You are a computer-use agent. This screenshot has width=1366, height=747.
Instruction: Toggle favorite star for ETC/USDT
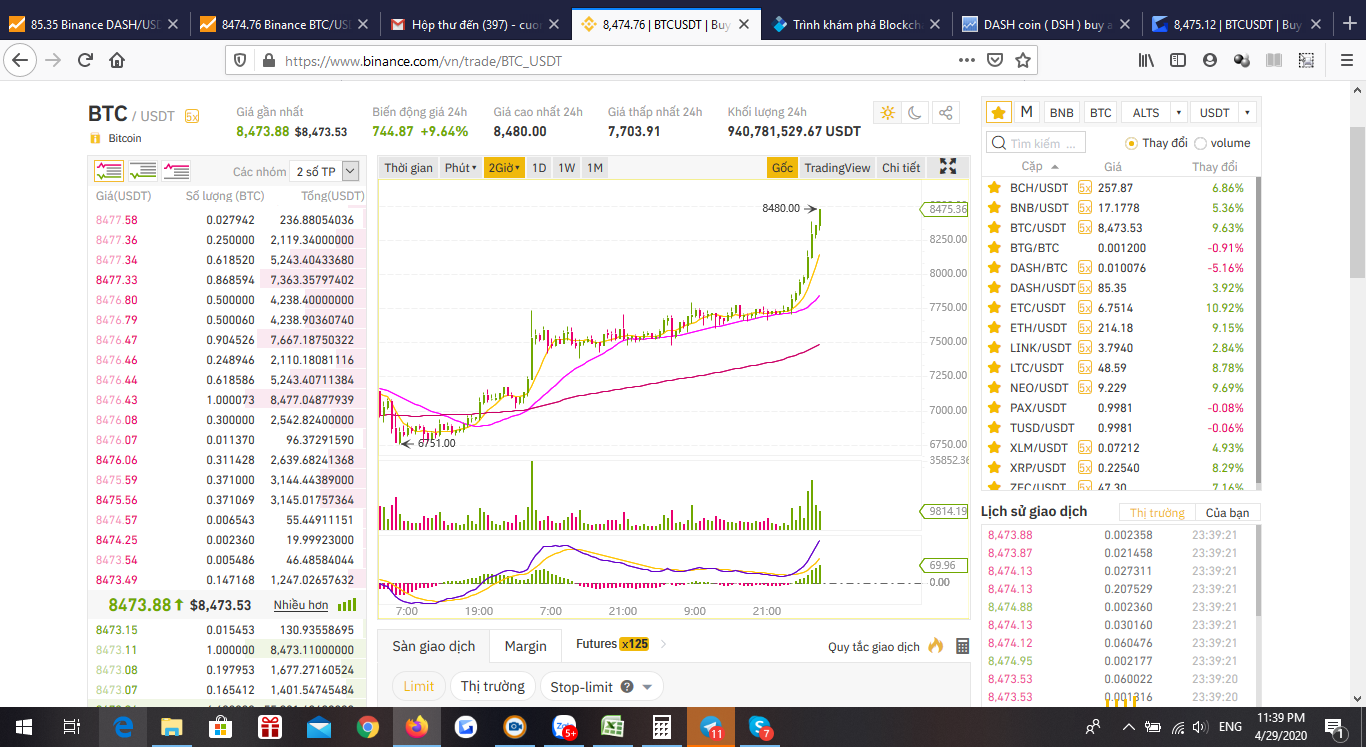point(994,307)
